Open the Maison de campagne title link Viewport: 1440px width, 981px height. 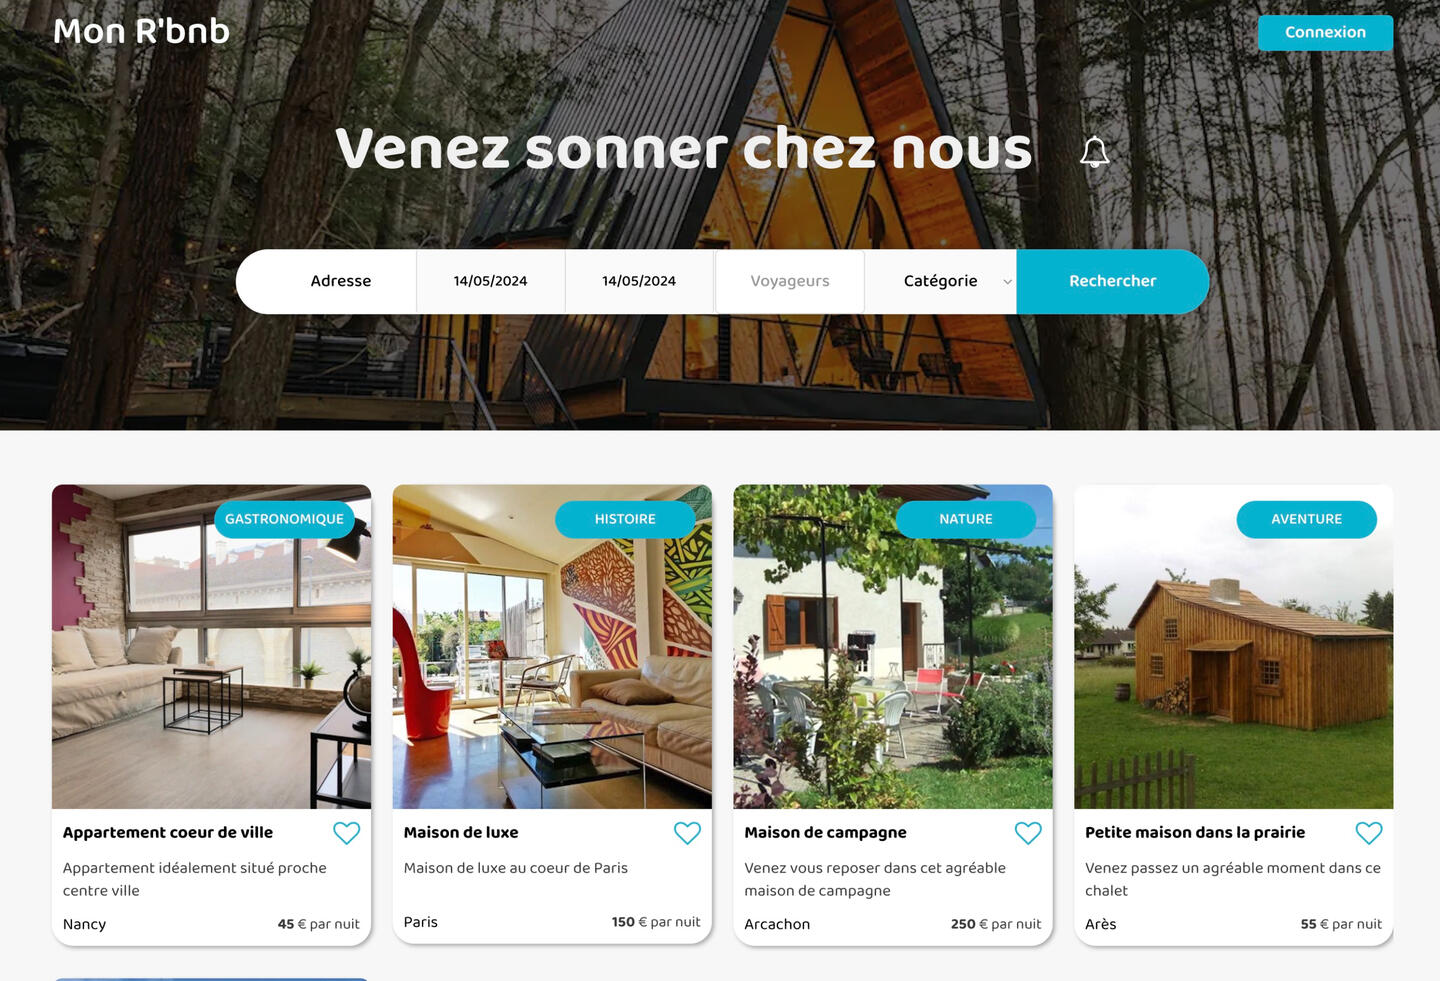pos(825,832)
